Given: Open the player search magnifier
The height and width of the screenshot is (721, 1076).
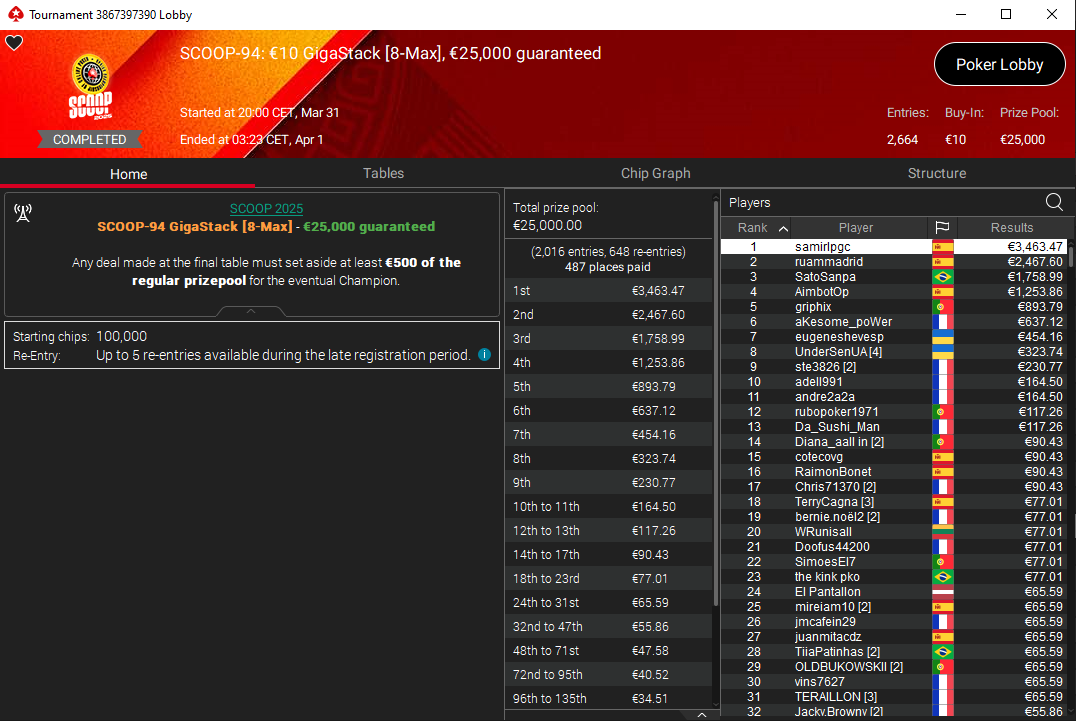Looking at the screenshot, I should (1054, 202).
